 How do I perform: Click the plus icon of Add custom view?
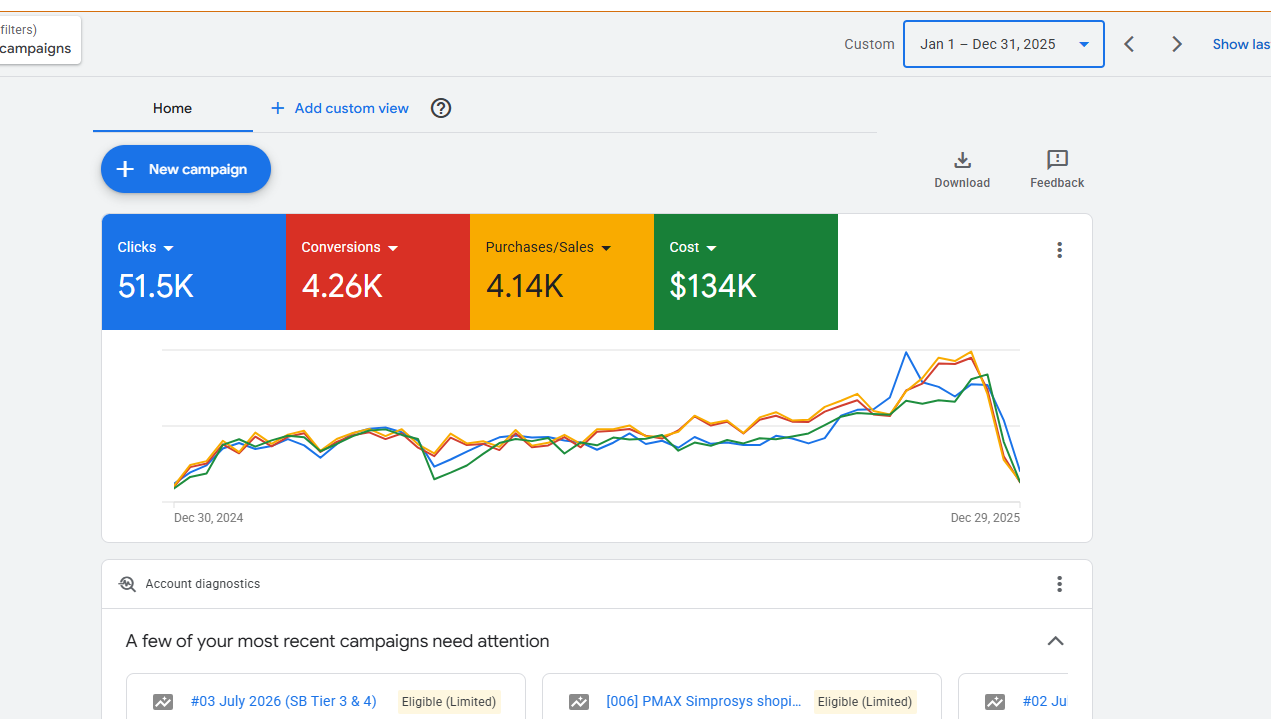[x=278, y=108]
